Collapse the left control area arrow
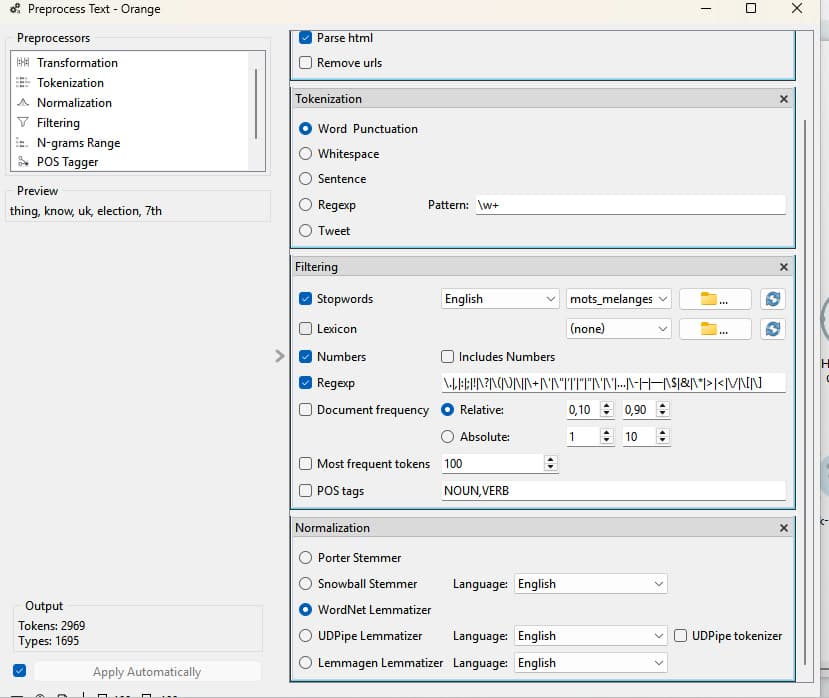The width and height of the screenshot is (829, 698). pos(280,356)
